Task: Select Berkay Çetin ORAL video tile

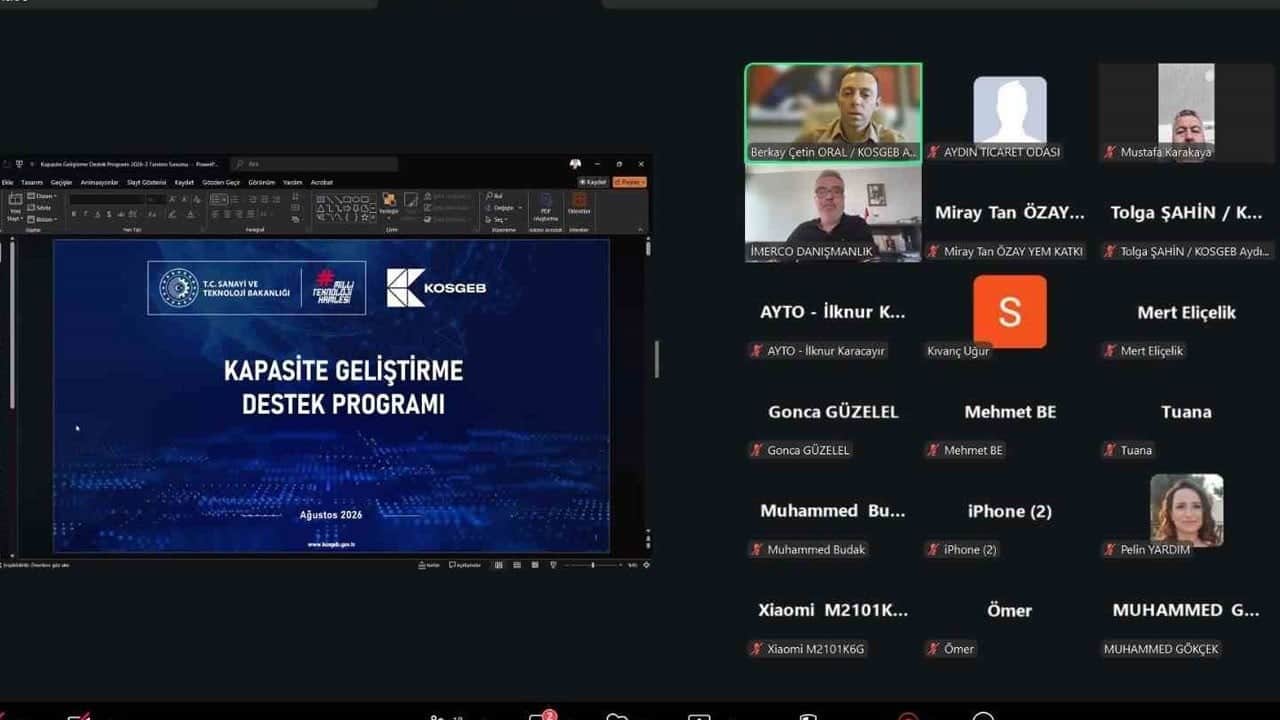Action: click(x=833, y=113)
